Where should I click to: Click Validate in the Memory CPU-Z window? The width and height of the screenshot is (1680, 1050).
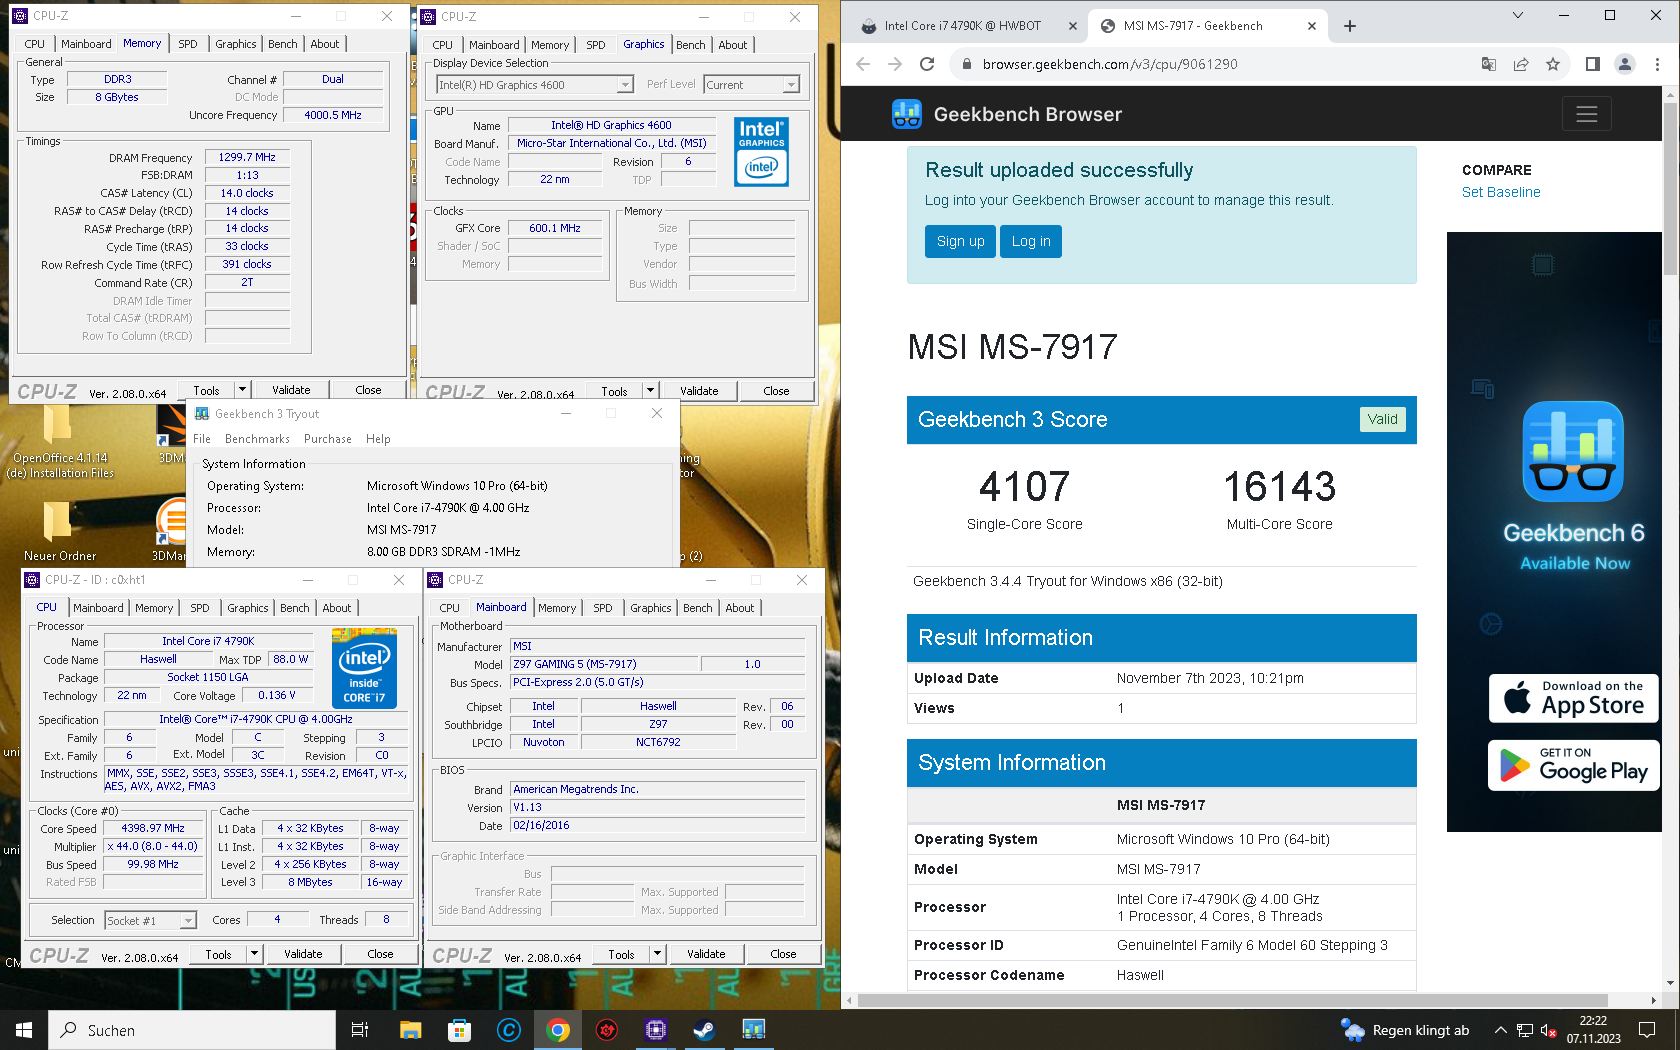tap(291, 390)
